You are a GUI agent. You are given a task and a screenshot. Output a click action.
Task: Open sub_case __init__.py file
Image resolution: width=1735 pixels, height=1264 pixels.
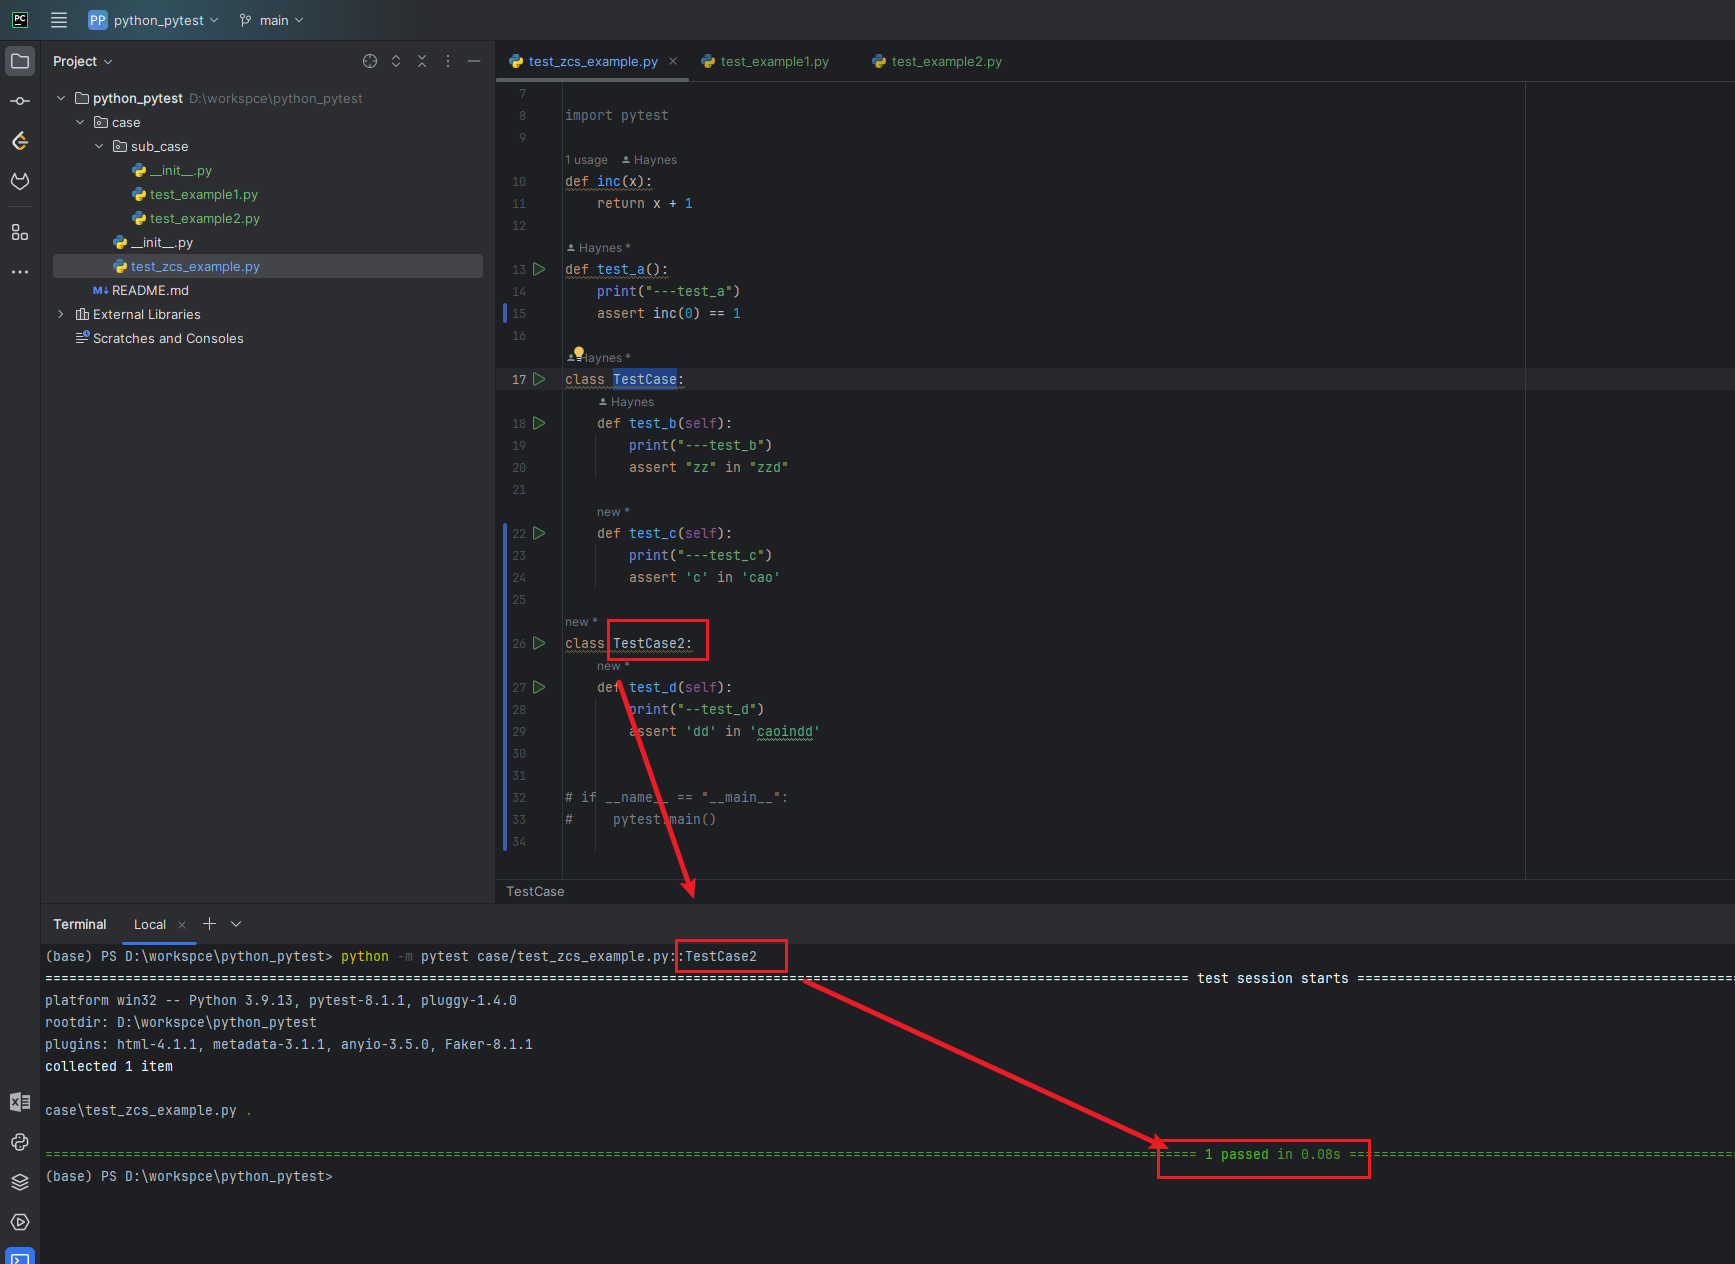click(x=181, y=170)
